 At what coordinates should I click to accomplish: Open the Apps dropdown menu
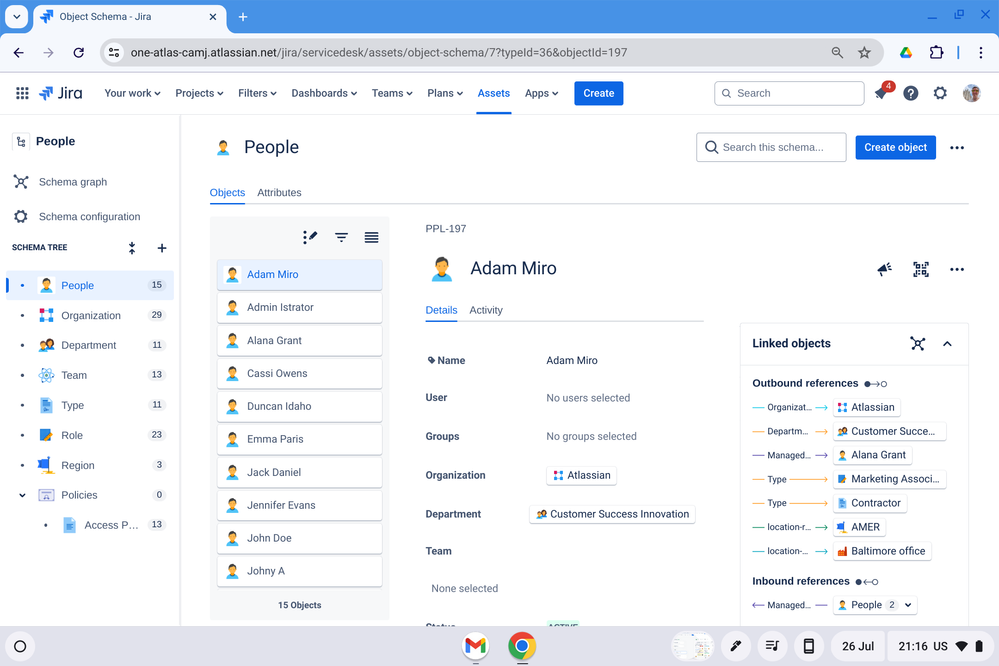542,93
